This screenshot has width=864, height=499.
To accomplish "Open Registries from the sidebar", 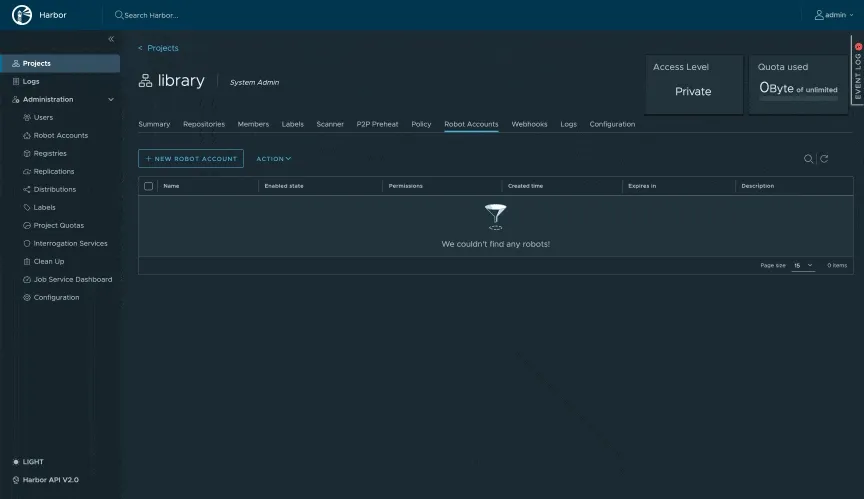I will (x=50, y=153).
